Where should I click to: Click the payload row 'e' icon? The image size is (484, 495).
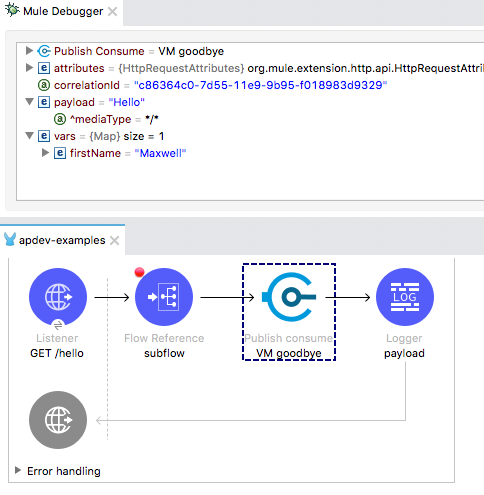click(x=44, y=102)
